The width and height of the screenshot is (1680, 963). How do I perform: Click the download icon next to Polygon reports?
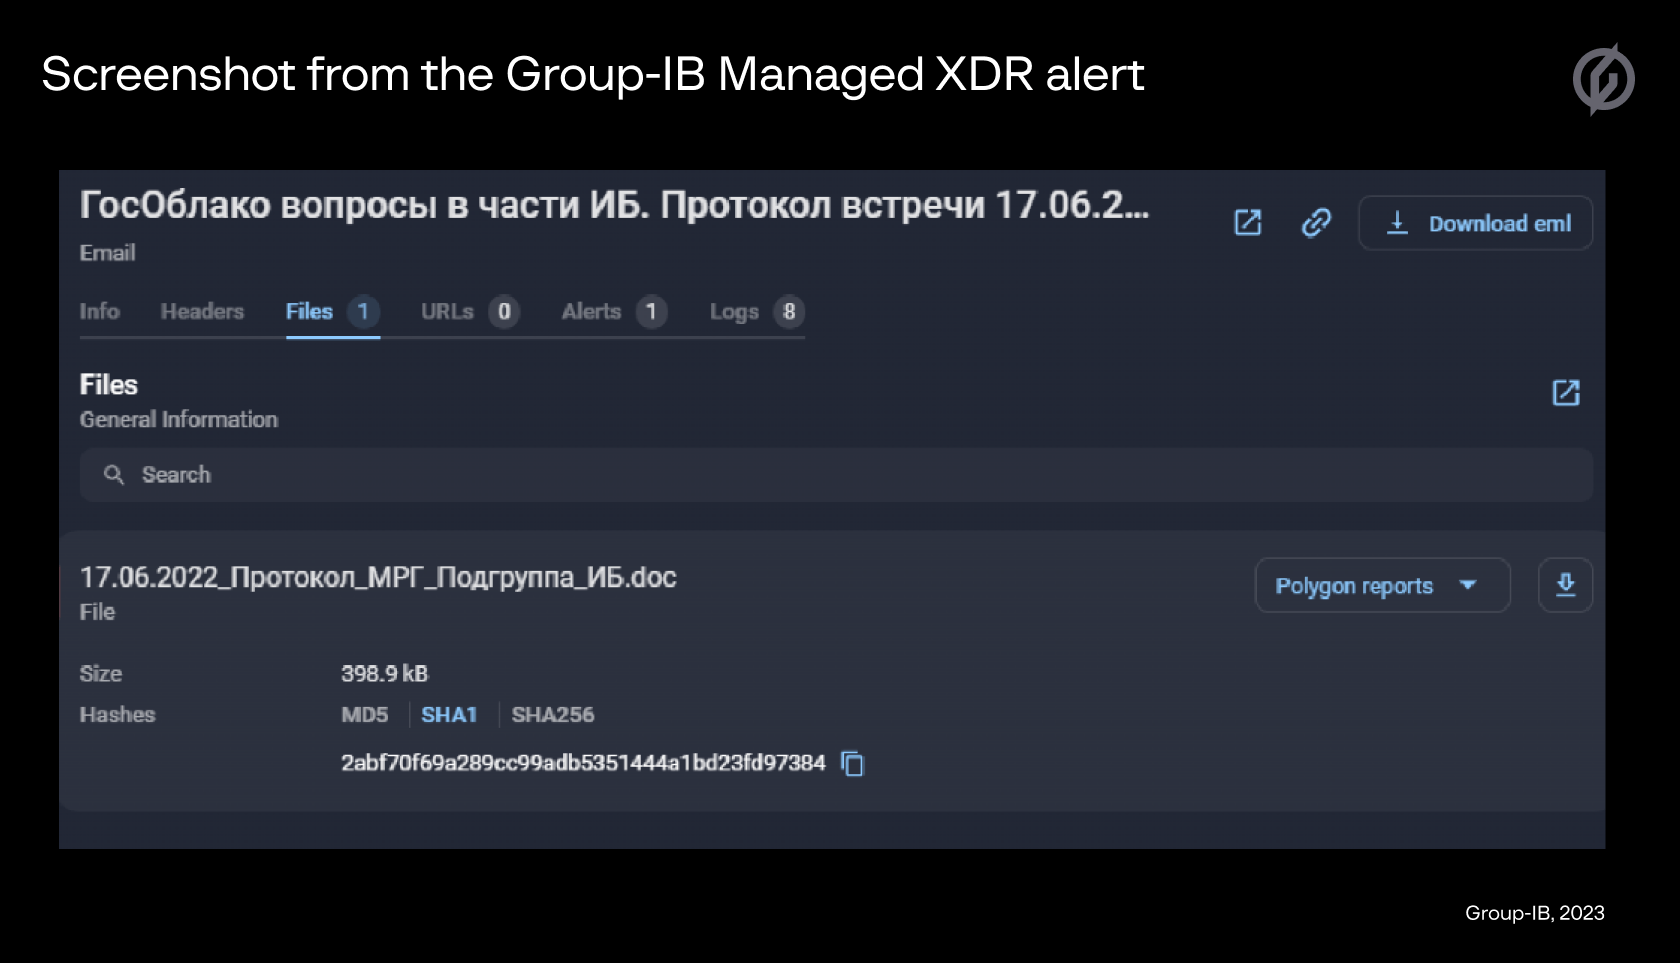coord(1565,585)
